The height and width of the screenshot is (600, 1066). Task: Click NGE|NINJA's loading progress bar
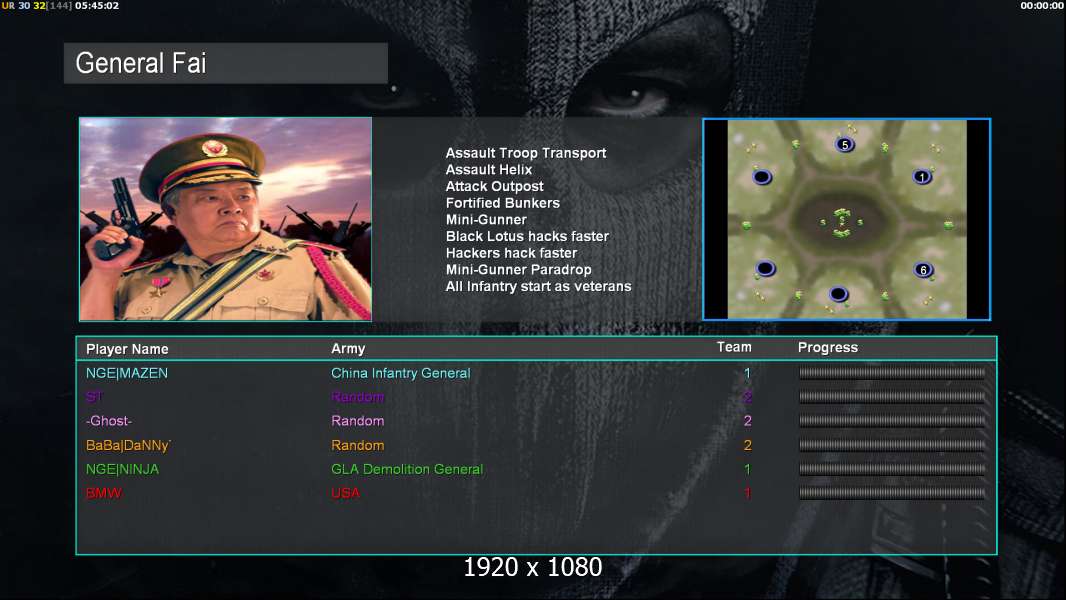(892, 469)
